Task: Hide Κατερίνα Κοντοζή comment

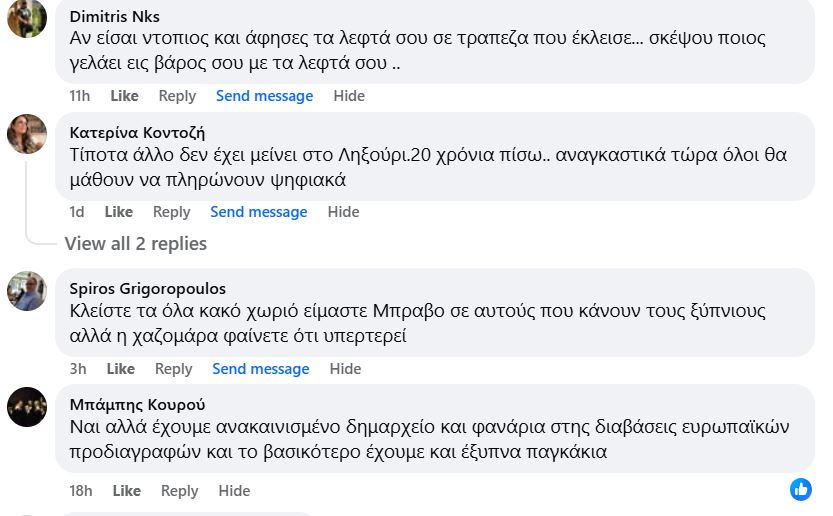Action: click(343, 212)
